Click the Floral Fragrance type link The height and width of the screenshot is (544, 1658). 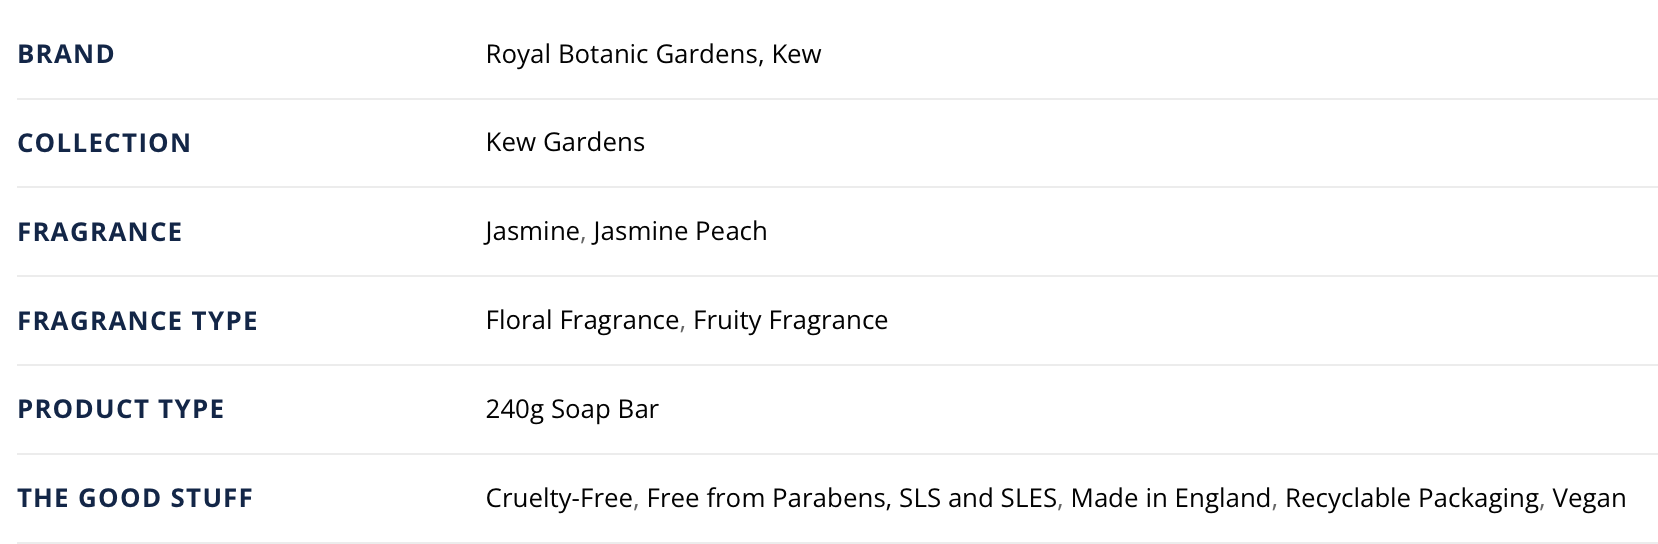coord(582,320)
